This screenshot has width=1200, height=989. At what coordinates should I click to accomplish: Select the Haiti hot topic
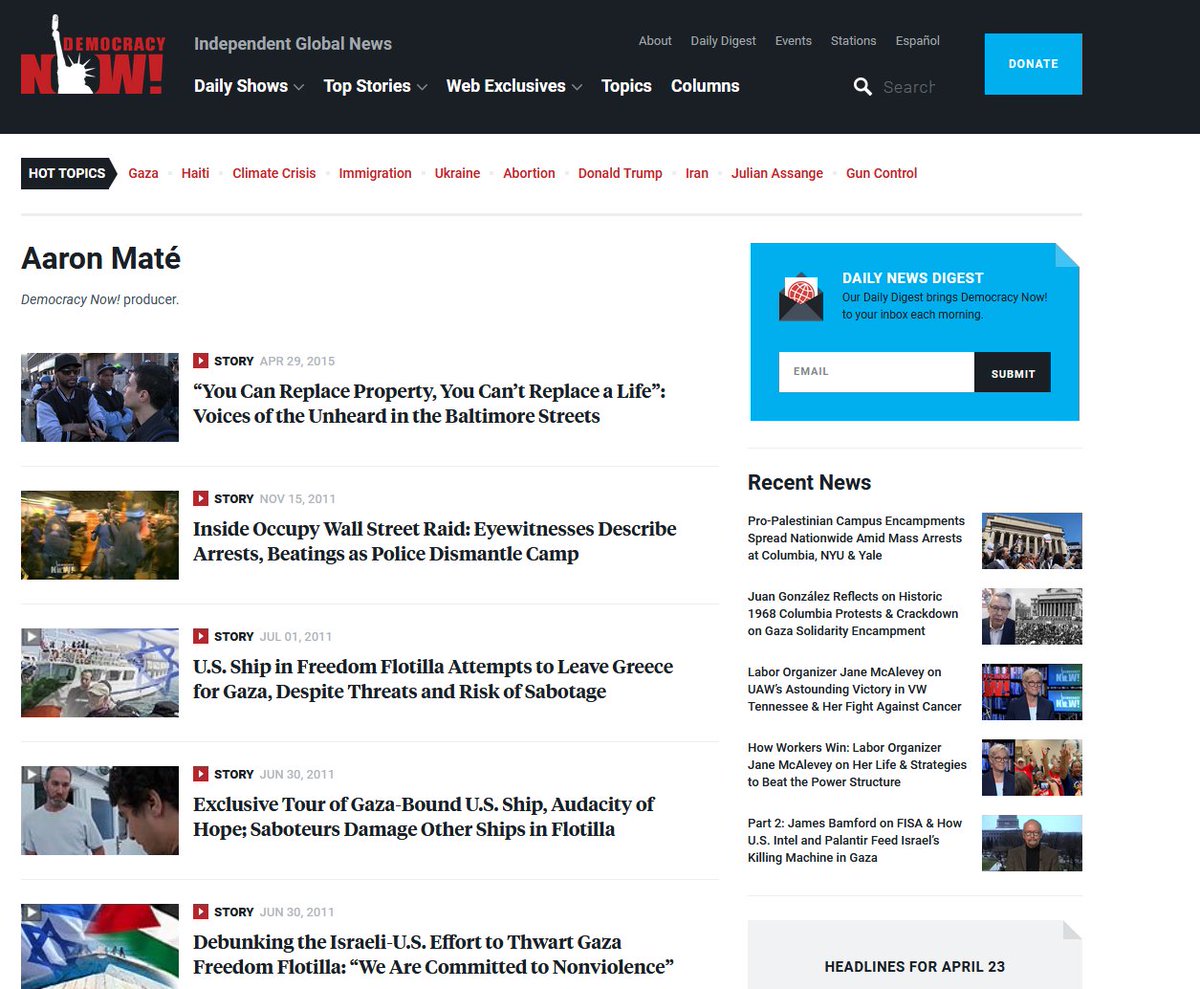(195, 173)
